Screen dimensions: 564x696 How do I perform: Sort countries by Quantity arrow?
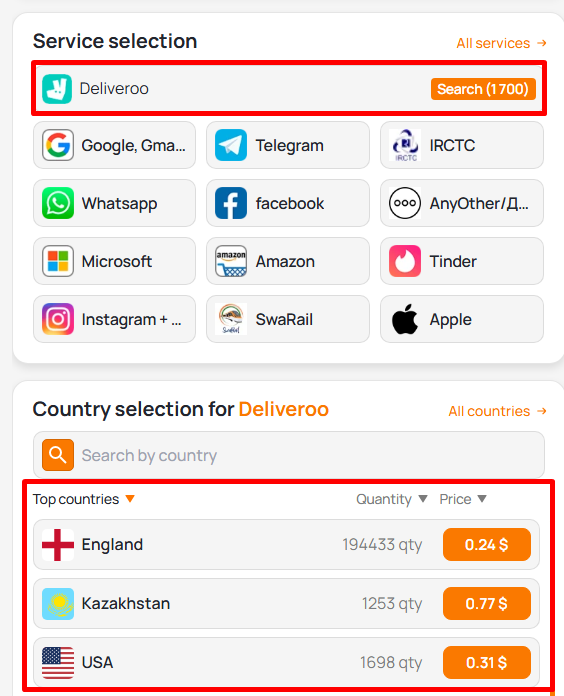pyautogui.click(x=423, y=499)
